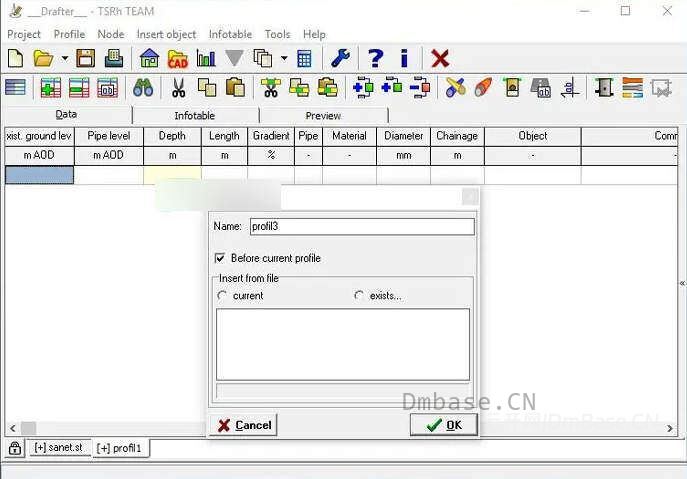Select the [+] sanet.st bottom tab
This screenshot has width=687, height=479.
tap(59, 447)
